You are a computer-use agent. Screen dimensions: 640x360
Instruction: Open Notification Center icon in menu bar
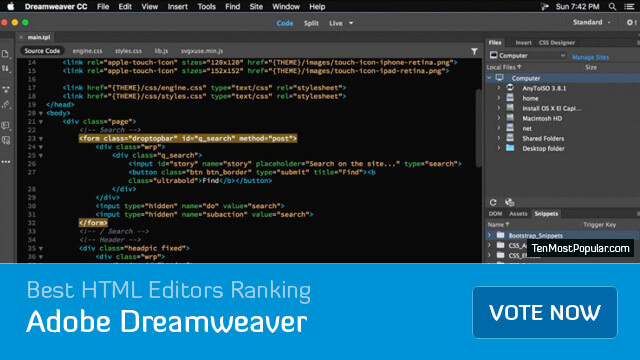pyautogui.click(x=629, y=7)
